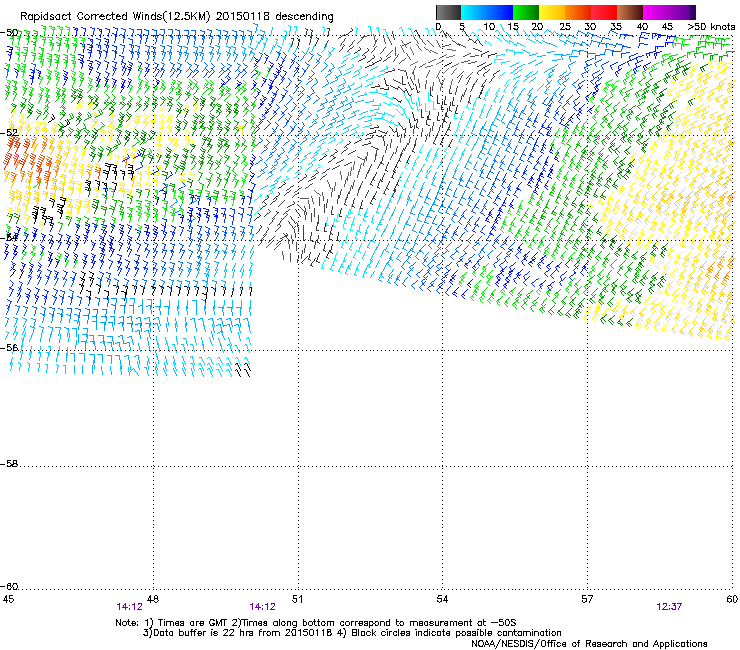Select the blue 10-15 knots legend swatch
The image size is (740, 650).
coord(500,12)
